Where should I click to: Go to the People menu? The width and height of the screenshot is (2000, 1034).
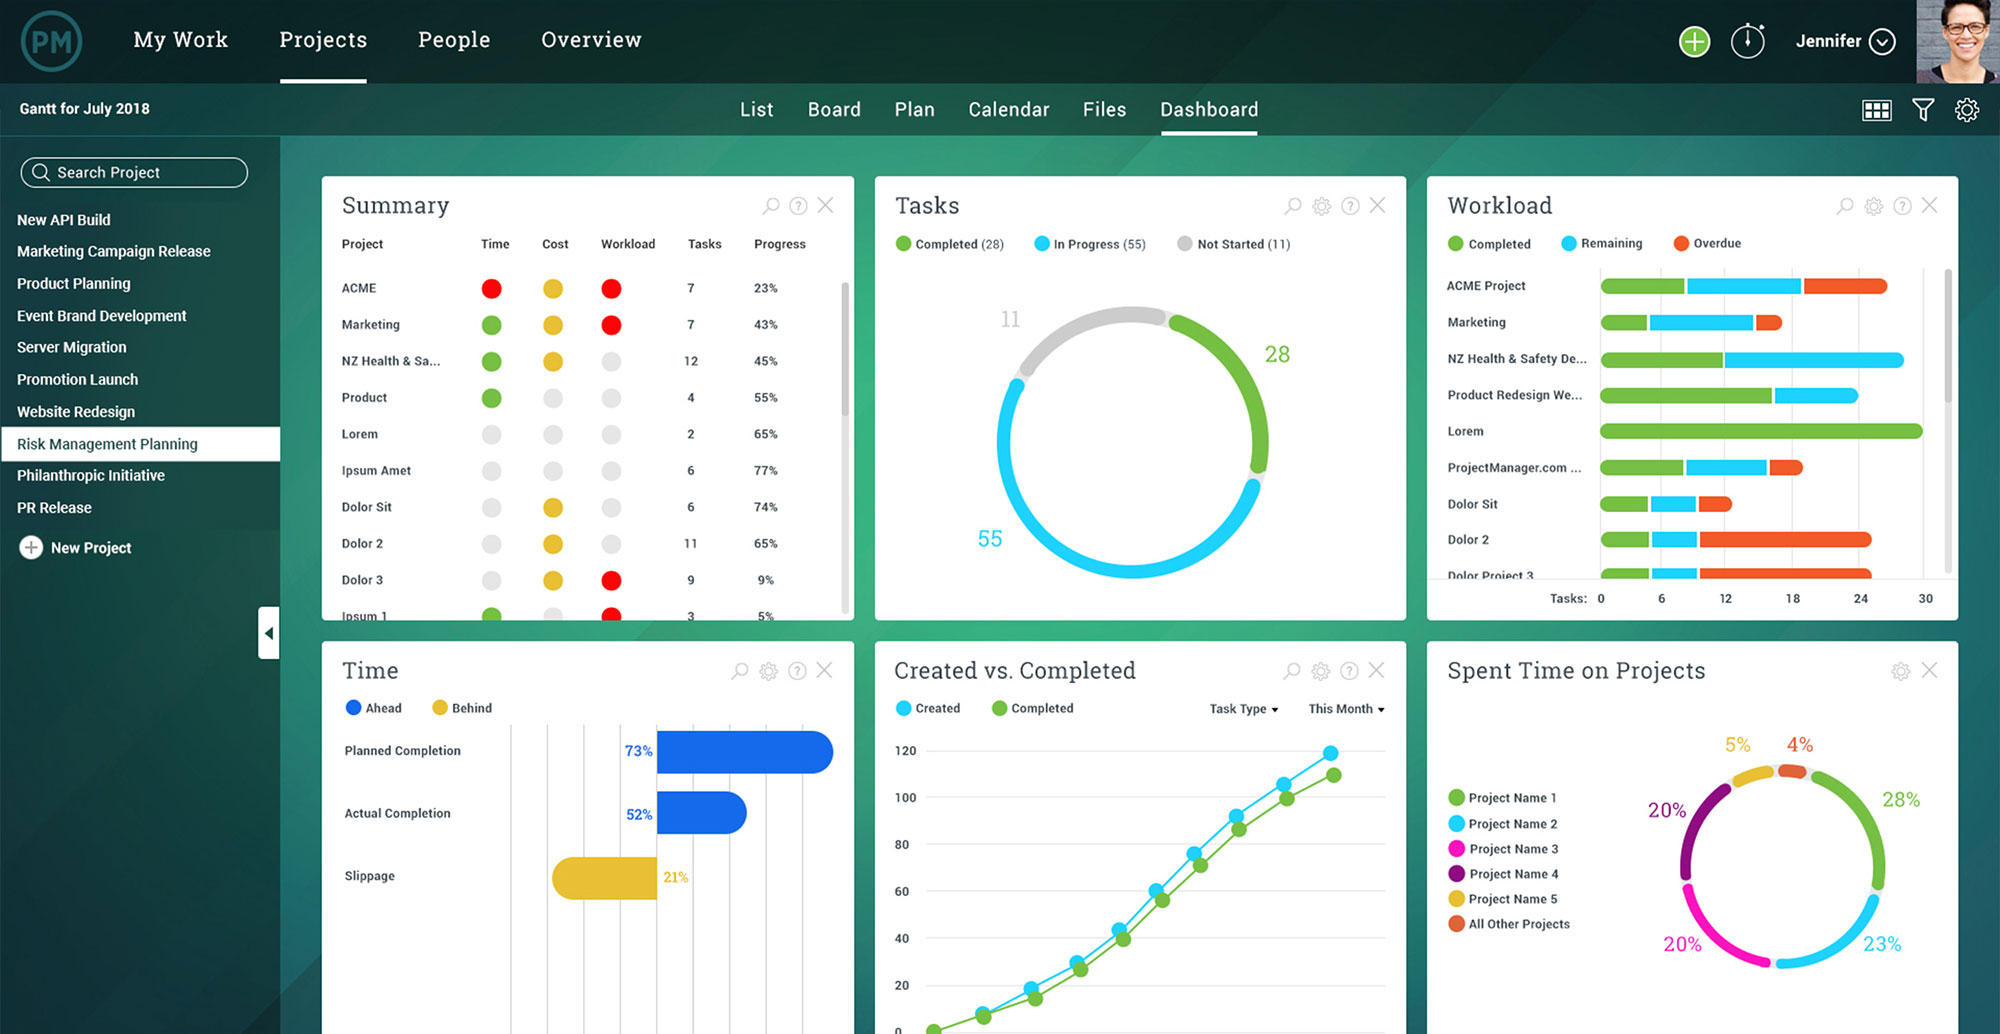pyautogui.click(x=454, y=40)
